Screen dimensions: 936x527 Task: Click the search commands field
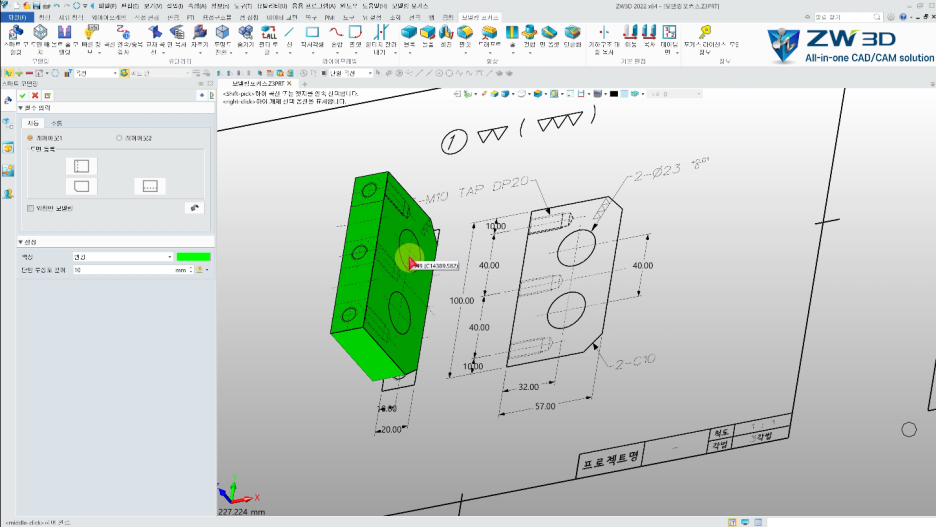tap(848, 17)
